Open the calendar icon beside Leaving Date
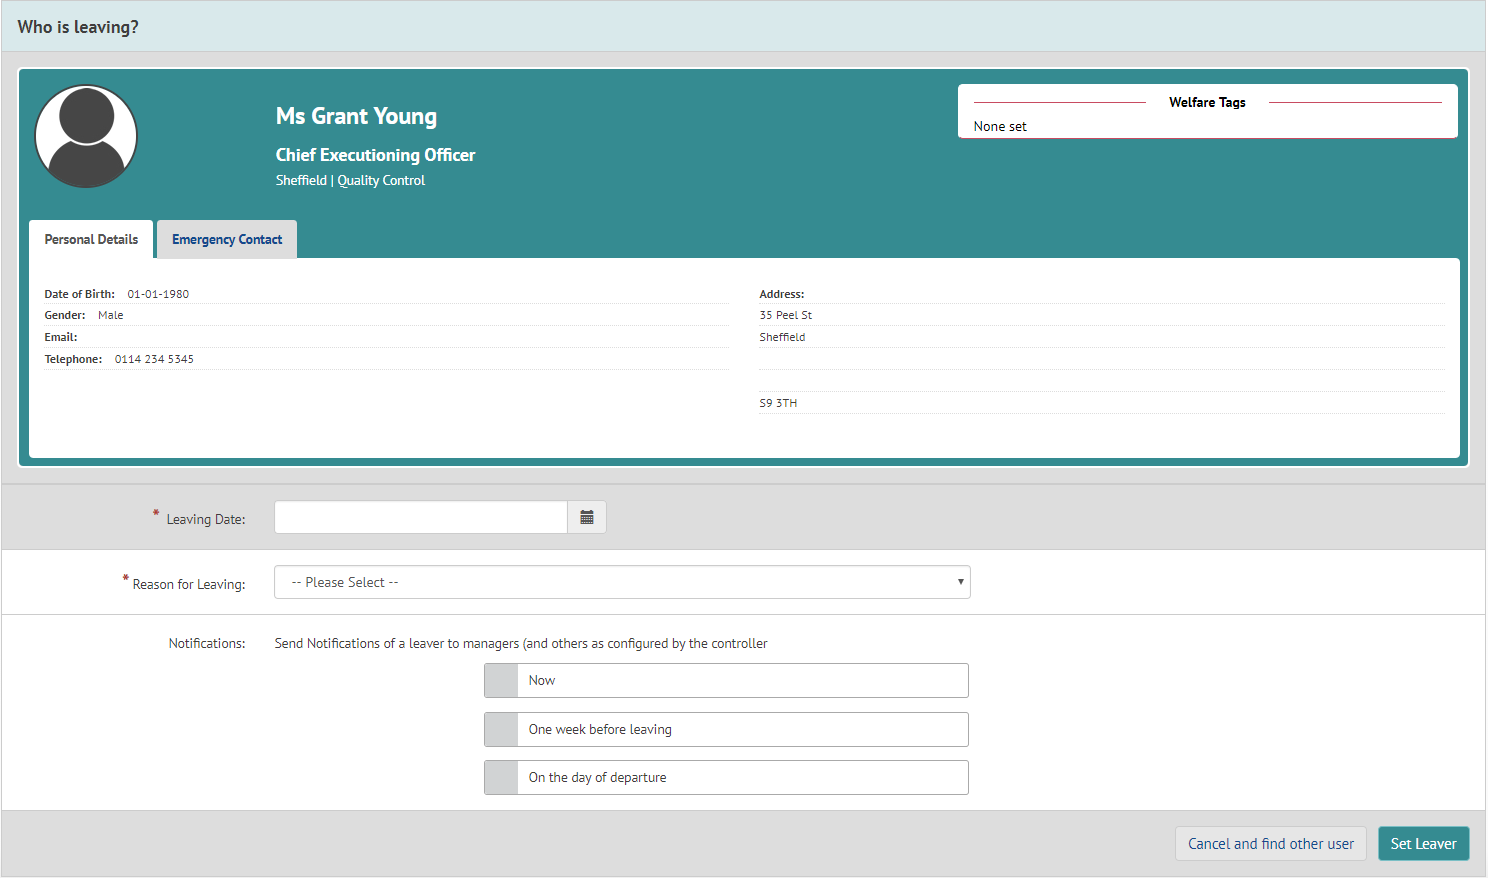1488x878 pixels. (x=587, y=517)
